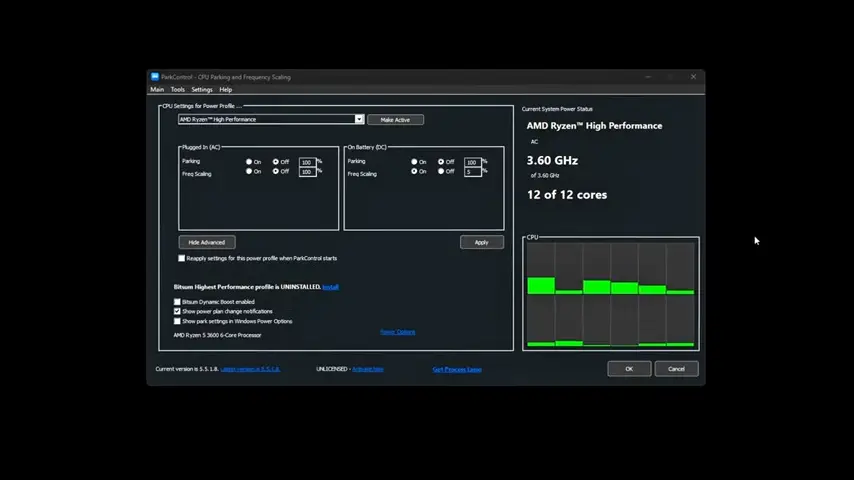The image size is (854, 480).
Task: Set battery Parking to On
Action: 414,162
